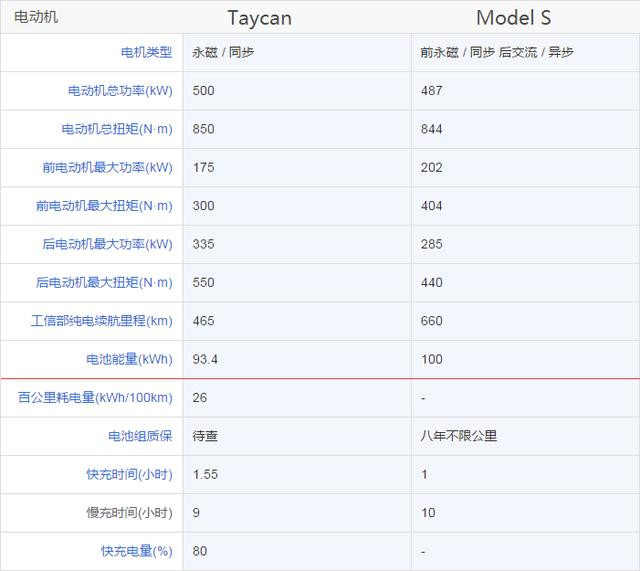Click Taycan battery energy value 93.4

pyautogui.click(x=205, y=359)
